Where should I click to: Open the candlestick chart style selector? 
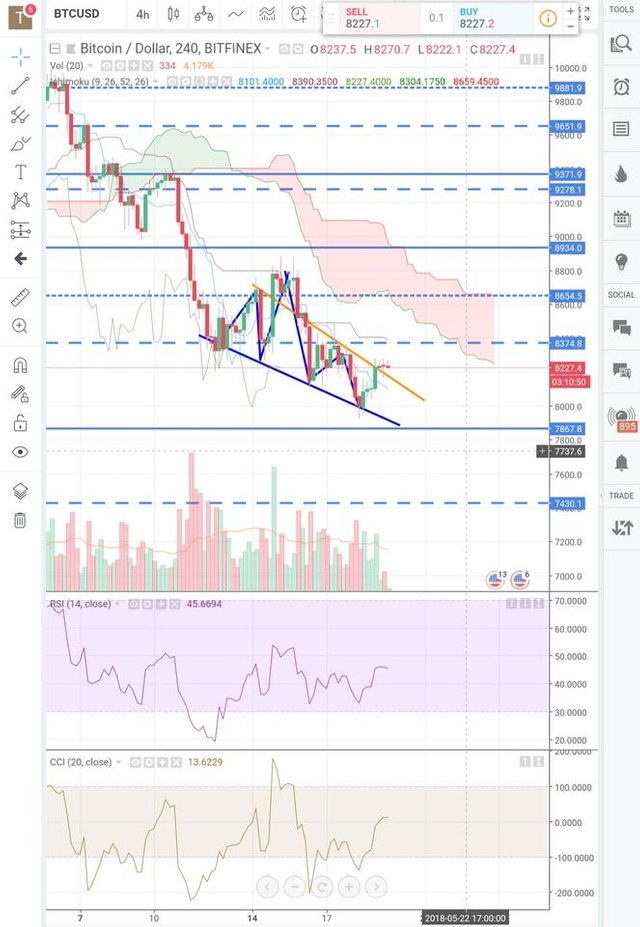point(173,14)
